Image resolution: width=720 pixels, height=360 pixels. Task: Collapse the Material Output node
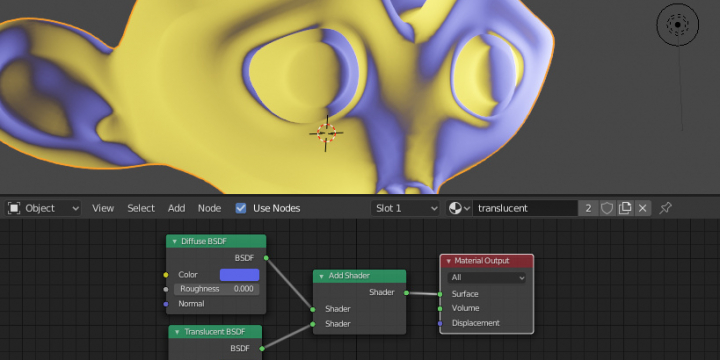(x=449, y=261)
